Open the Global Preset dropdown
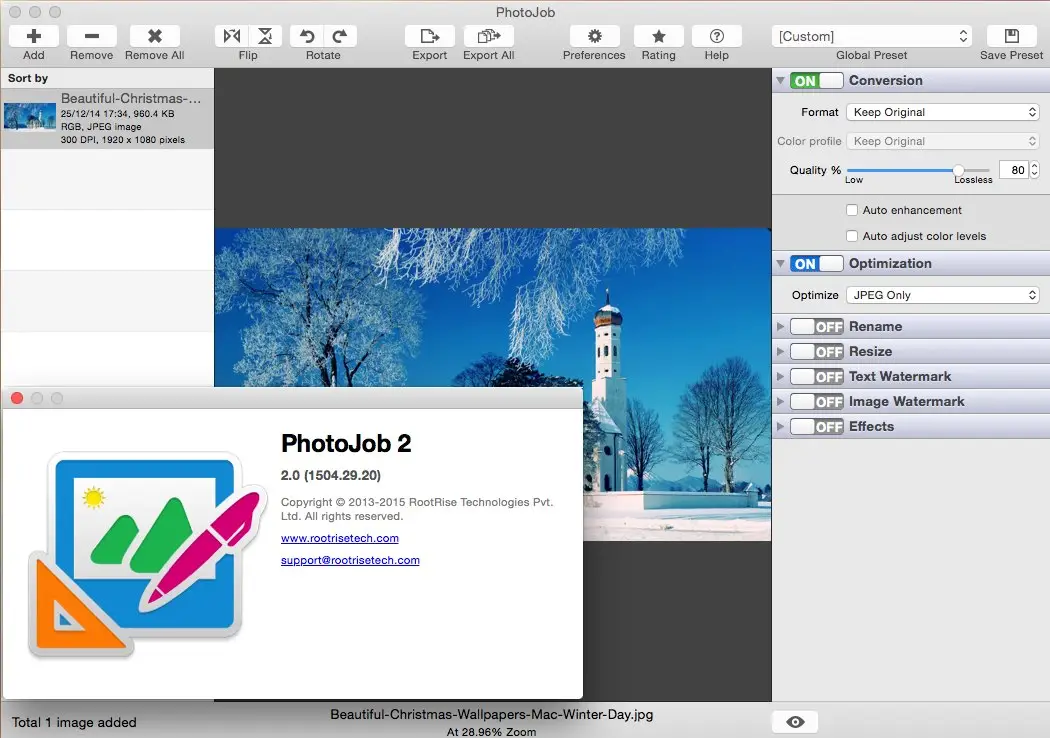The image size is (1050, 738). point(872,36)
